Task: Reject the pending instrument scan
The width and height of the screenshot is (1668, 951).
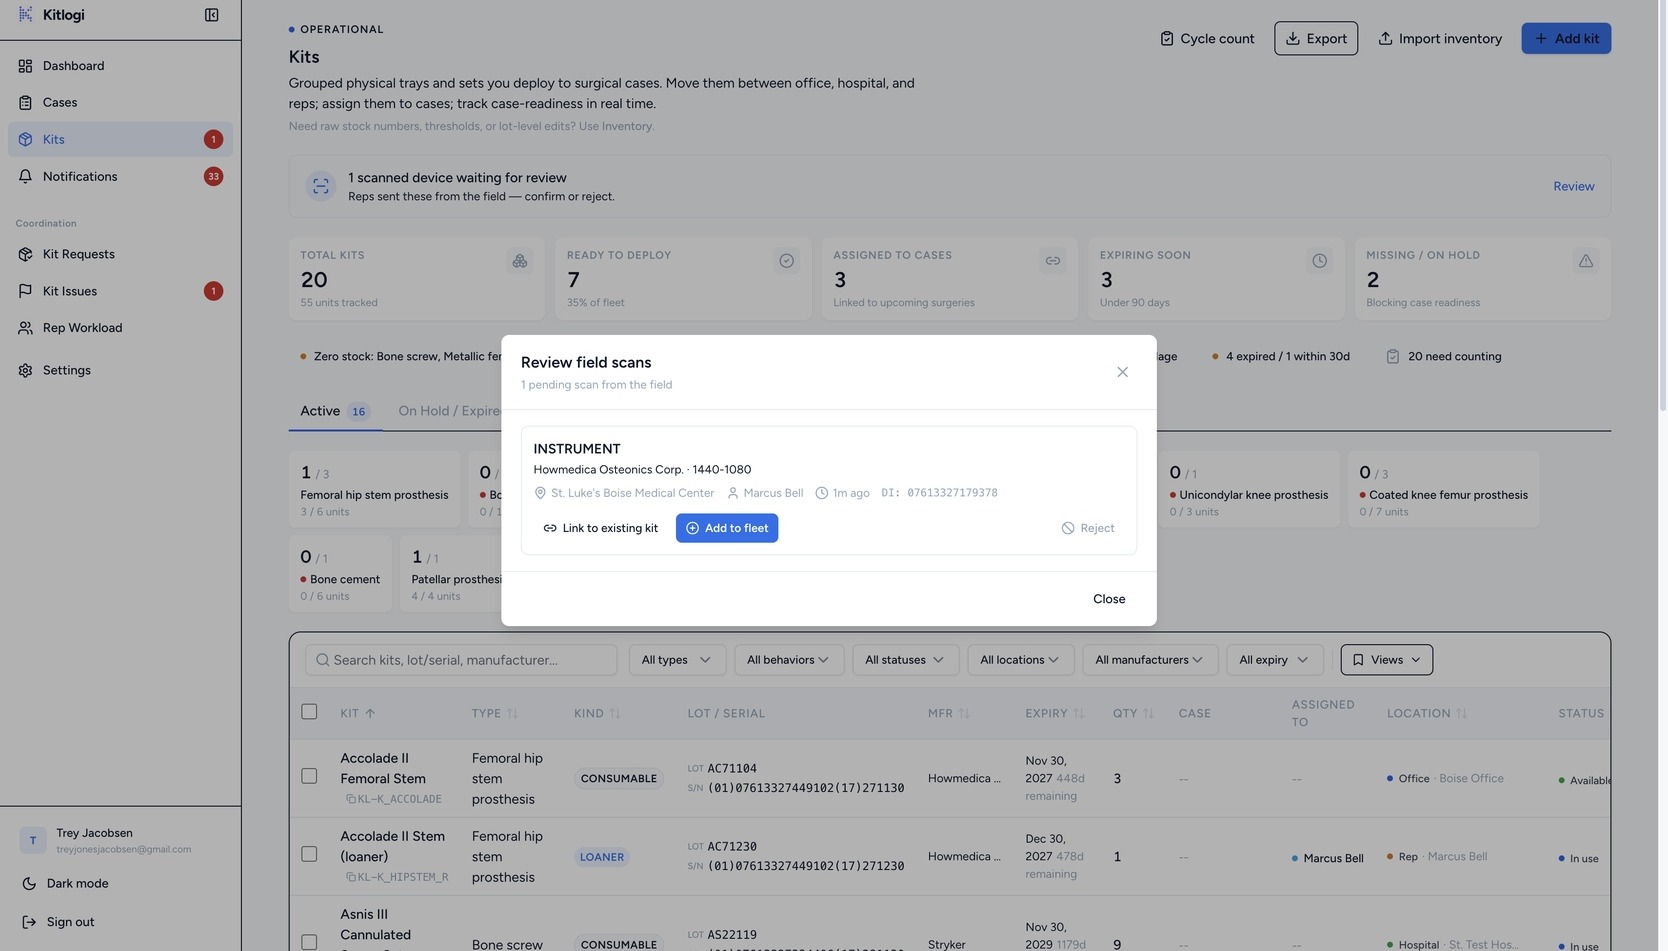Action: (x=1088, y=528)
